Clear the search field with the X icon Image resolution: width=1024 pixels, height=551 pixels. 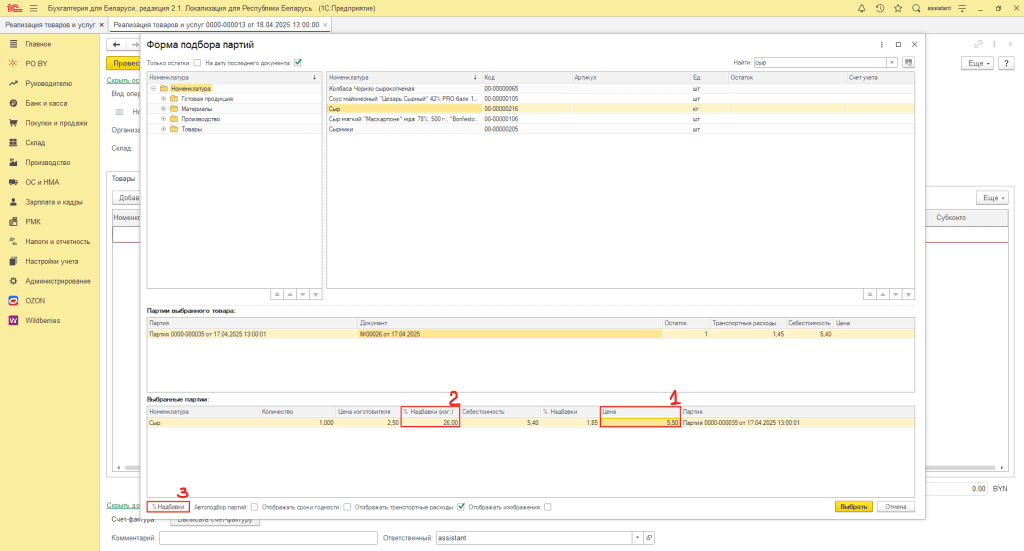point(891,62)
